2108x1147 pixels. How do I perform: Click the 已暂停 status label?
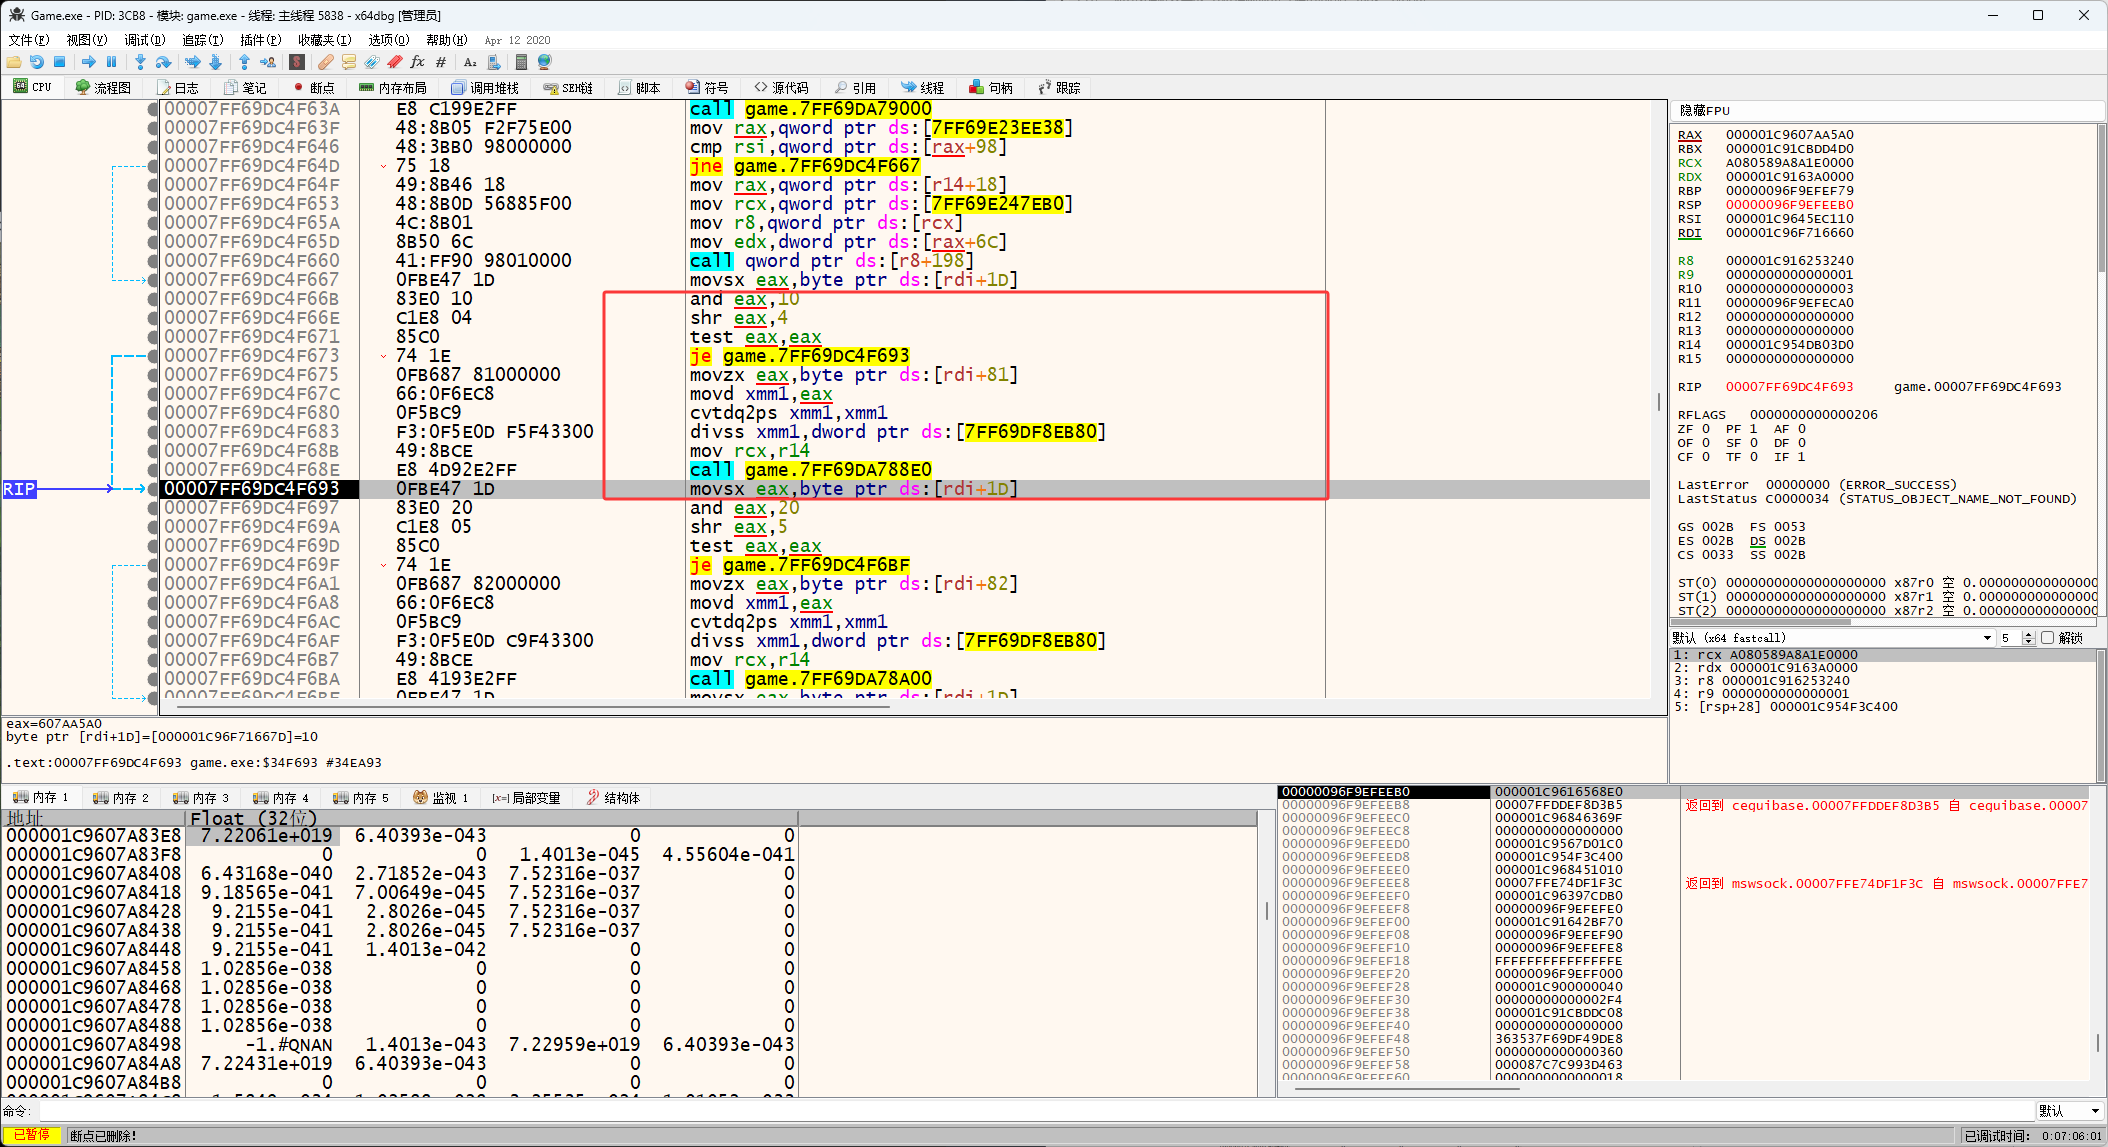(32, 1136)
